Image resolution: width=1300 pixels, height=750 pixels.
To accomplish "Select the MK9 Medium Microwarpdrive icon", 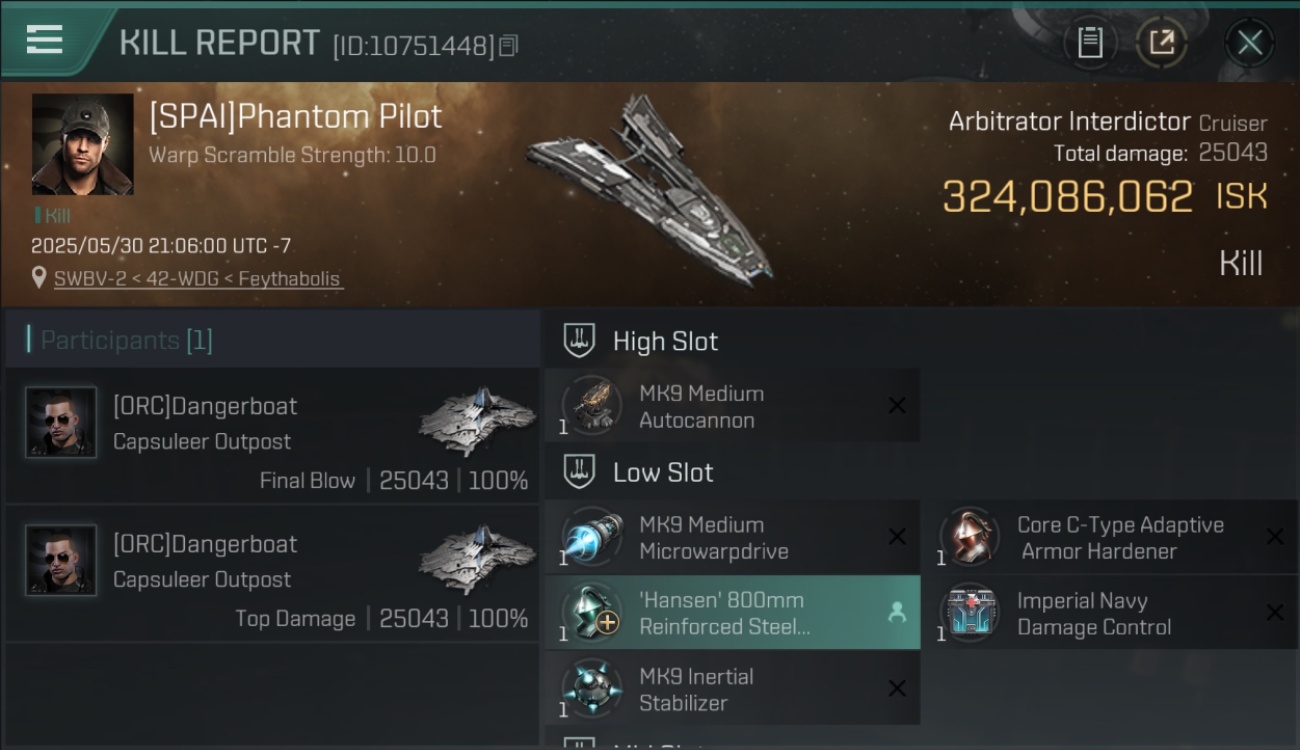I will click(x=592, y=537).
